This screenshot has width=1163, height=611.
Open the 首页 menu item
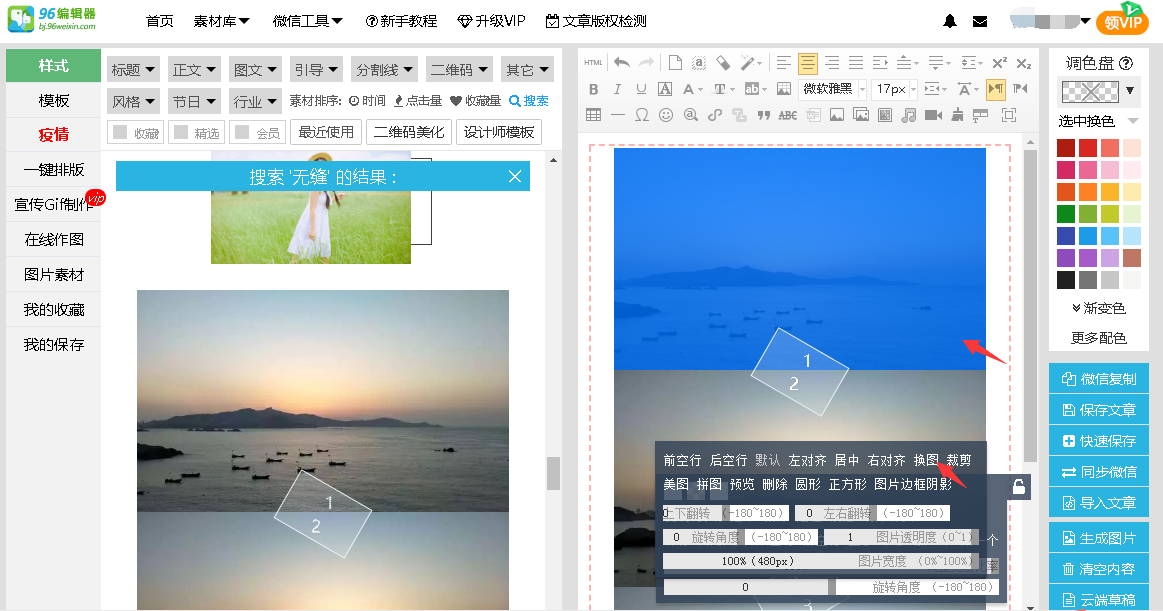pyautogui.click(x=159, y=22)
